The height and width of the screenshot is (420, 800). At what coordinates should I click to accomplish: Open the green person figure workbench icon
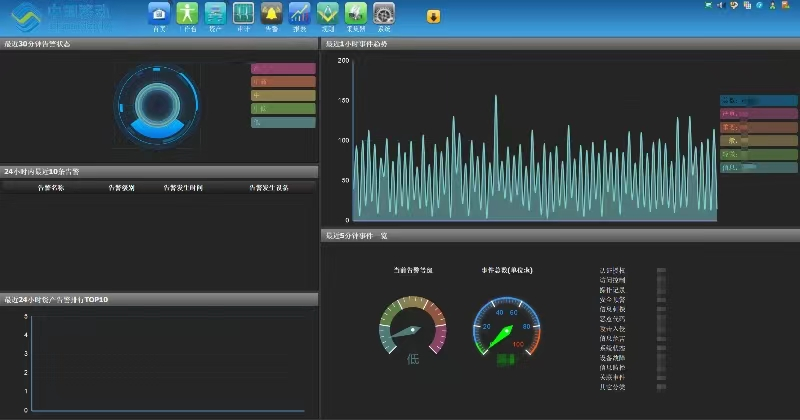[187, 14]
